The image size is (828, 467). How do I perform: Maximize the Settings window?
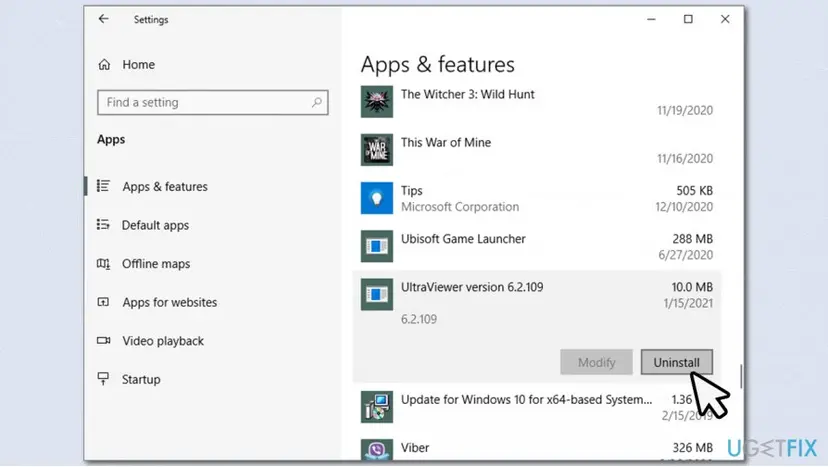688,19
